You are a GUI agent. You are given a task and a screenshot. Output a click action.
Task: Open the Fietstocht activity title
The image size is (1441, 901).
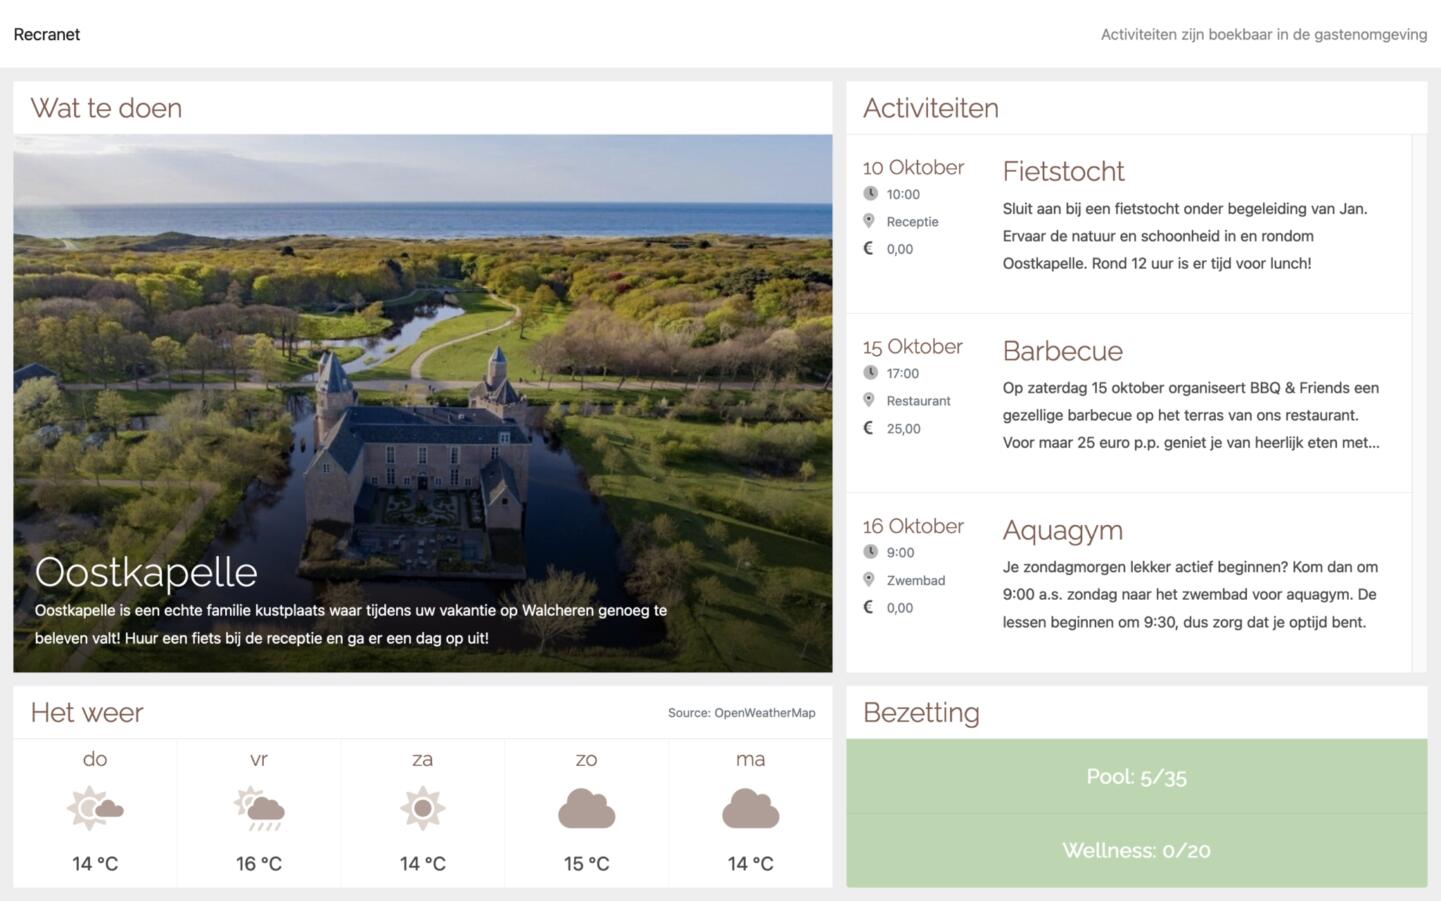pos(1063,171)
